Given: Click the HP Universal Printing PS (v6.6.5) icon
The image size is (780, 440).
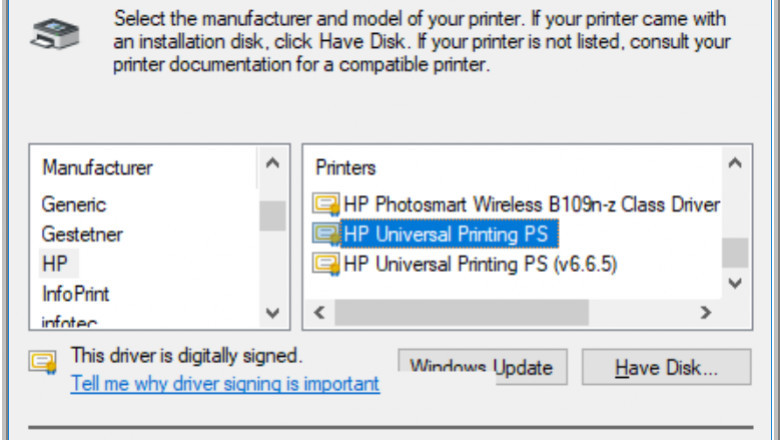Looking at the screenshot, I should tap(326, 264).
